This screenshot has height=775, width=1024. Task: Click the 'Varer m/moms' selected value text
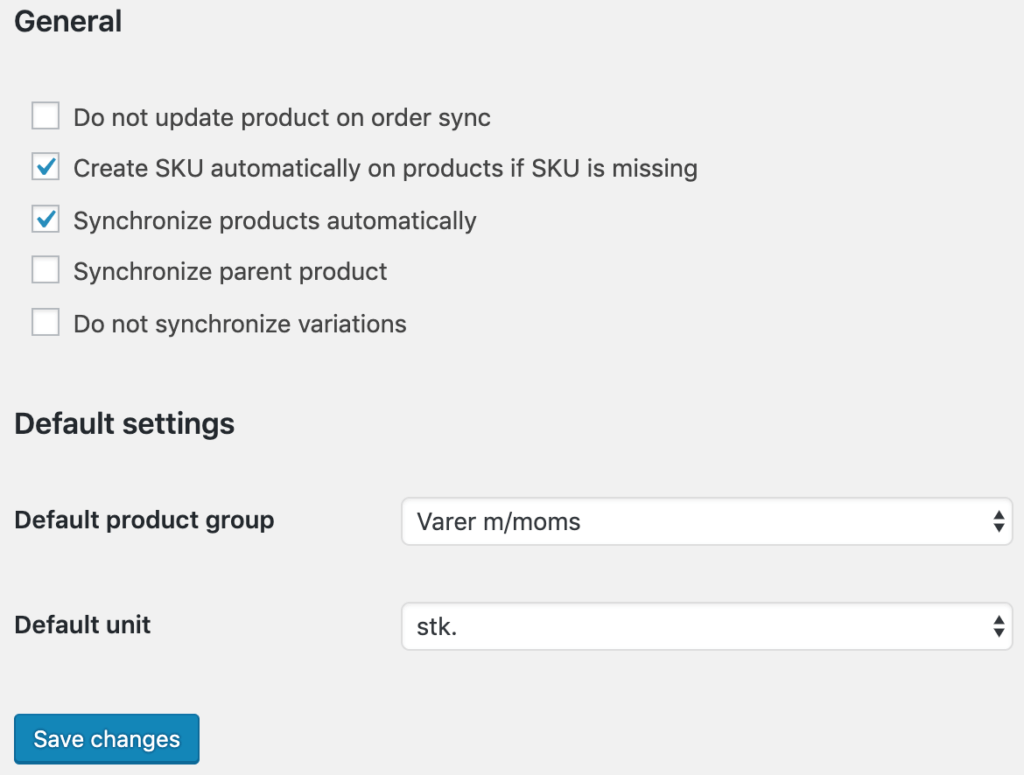coord(498,522)
